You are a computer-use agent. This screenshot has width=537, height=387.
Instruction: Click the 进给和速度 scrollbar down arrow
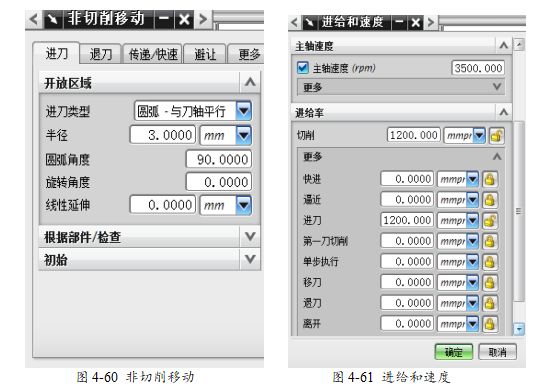[x=519, y=329]
